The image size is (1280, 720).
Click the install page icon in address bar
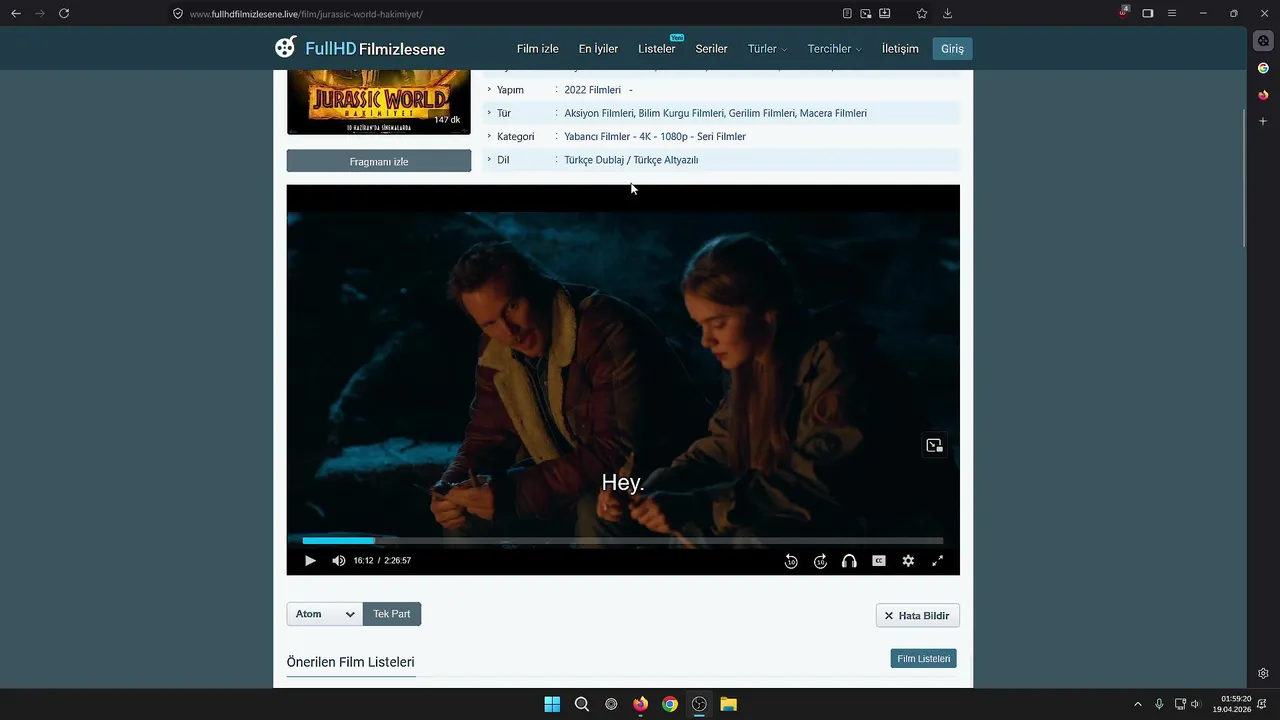[885, 13]
